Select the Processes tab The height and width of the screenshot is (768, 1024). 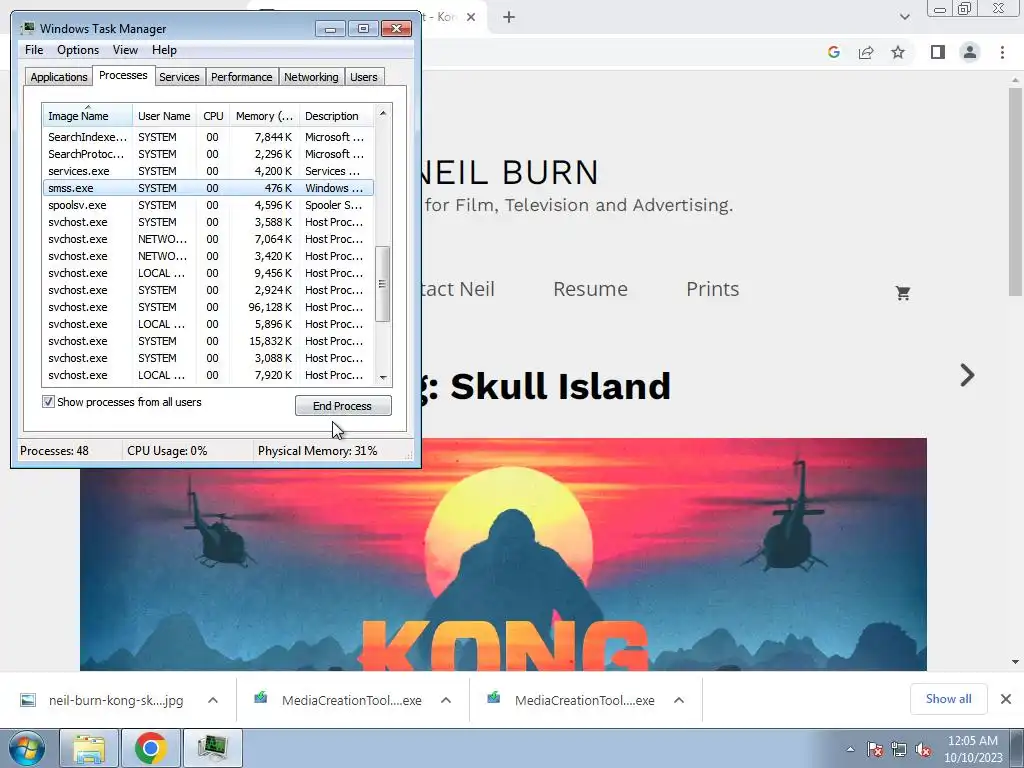click(123, 75)
